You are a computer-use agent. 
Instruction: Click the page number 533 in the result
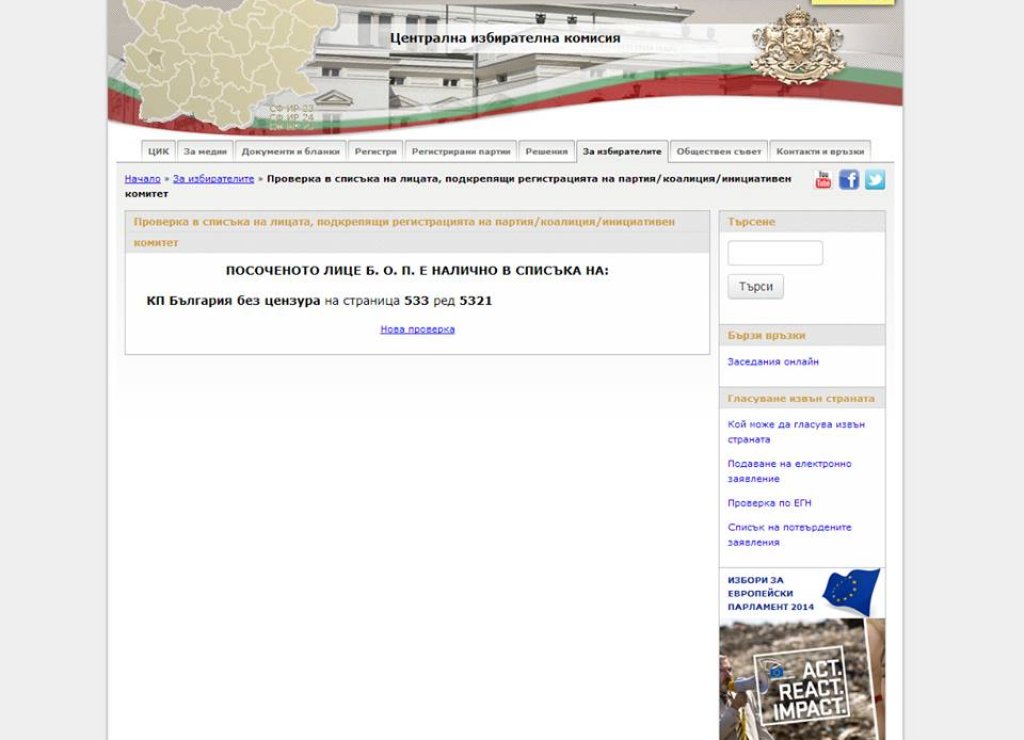coord(416,300)
